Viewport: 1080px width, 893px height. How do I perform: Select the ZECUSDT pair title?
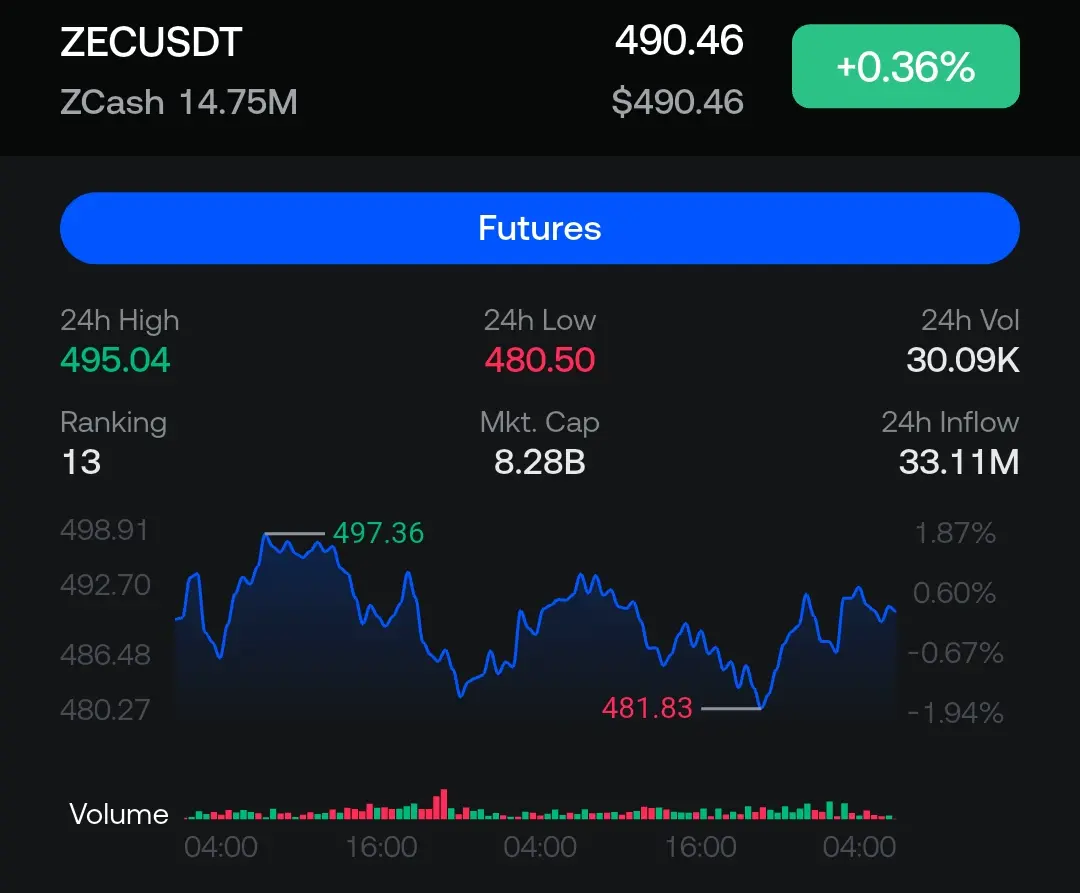(152, 42)
